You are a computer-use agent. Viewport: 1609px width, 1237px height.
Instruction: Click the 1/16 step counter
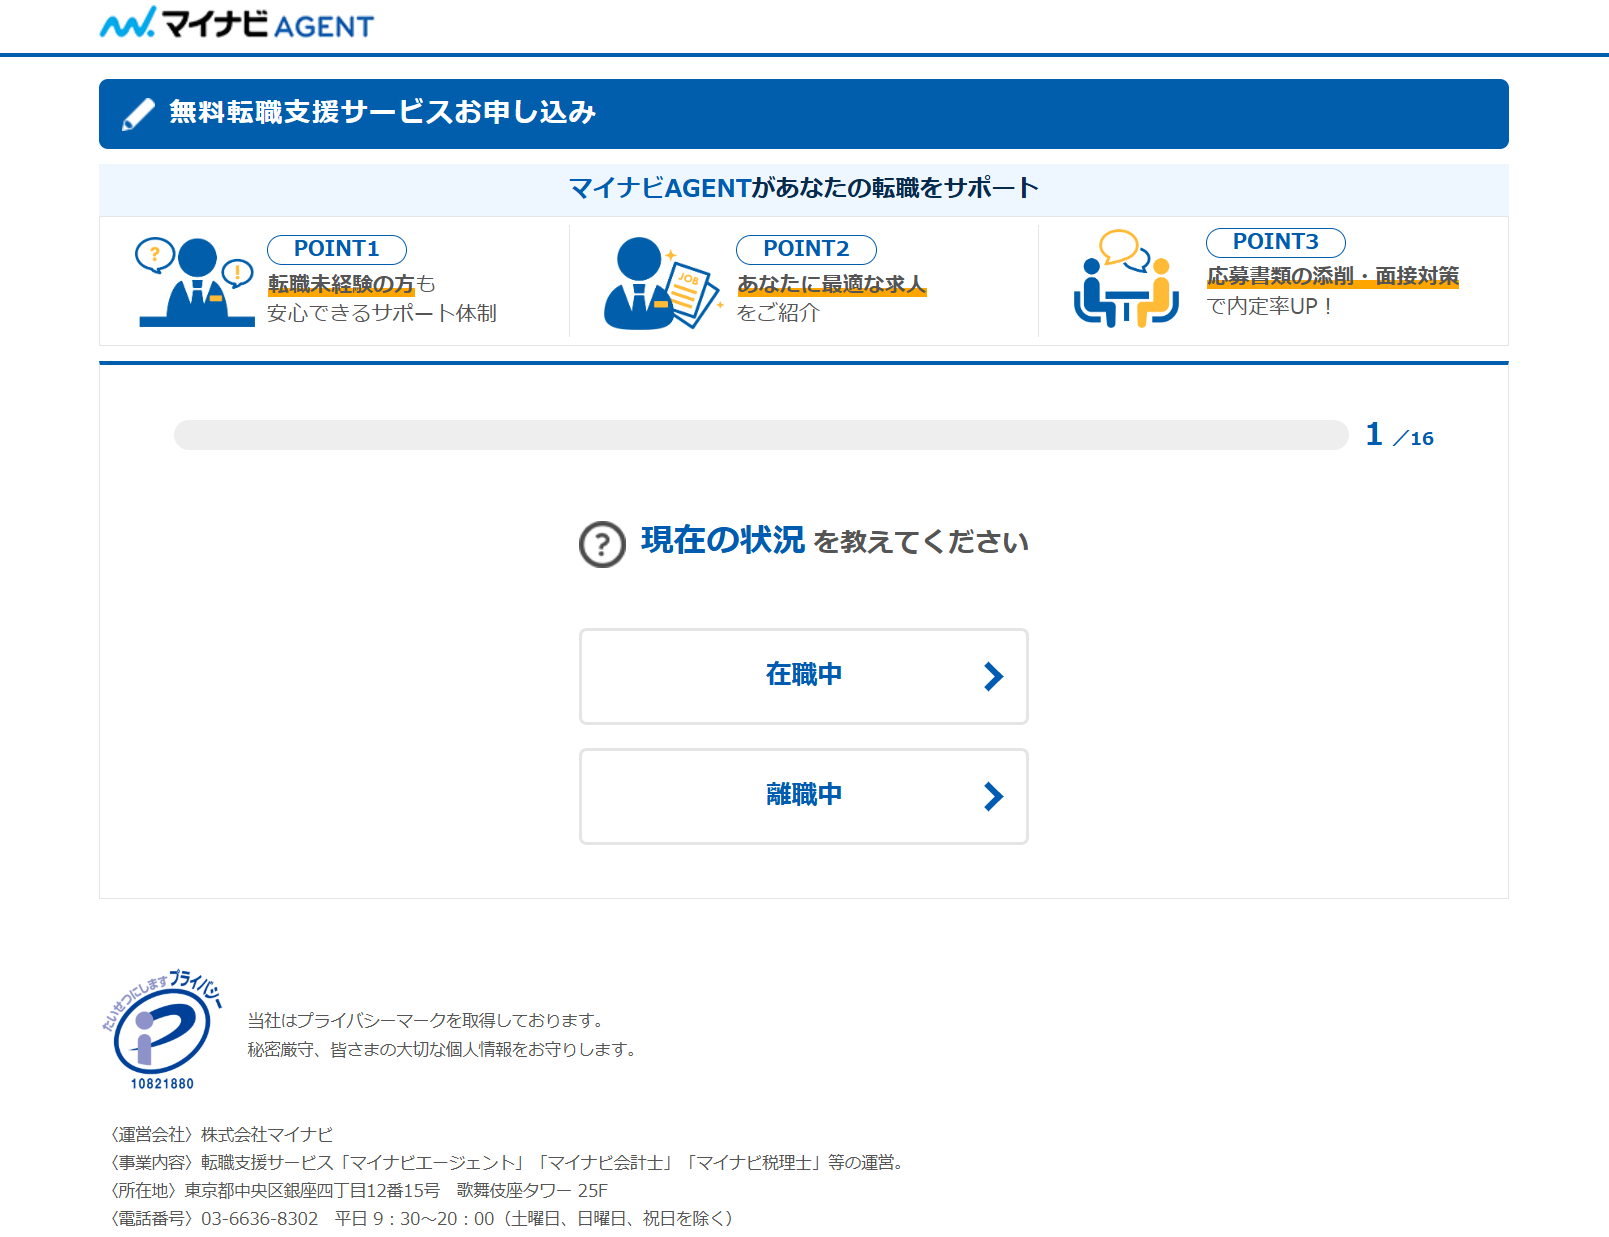point(1399,436)
